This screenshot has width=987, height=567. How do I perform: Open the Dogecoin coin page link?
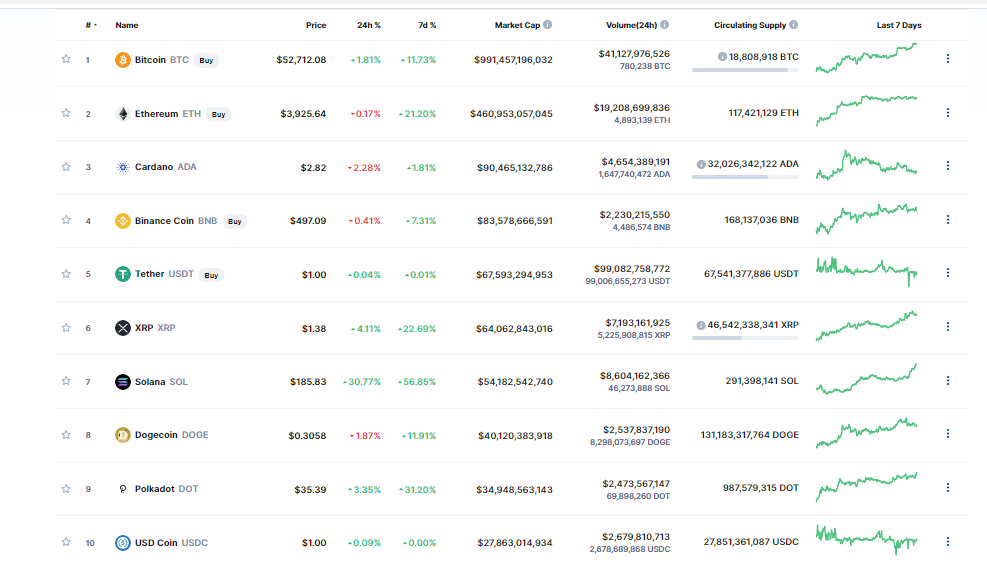click(x=171, y=435)
